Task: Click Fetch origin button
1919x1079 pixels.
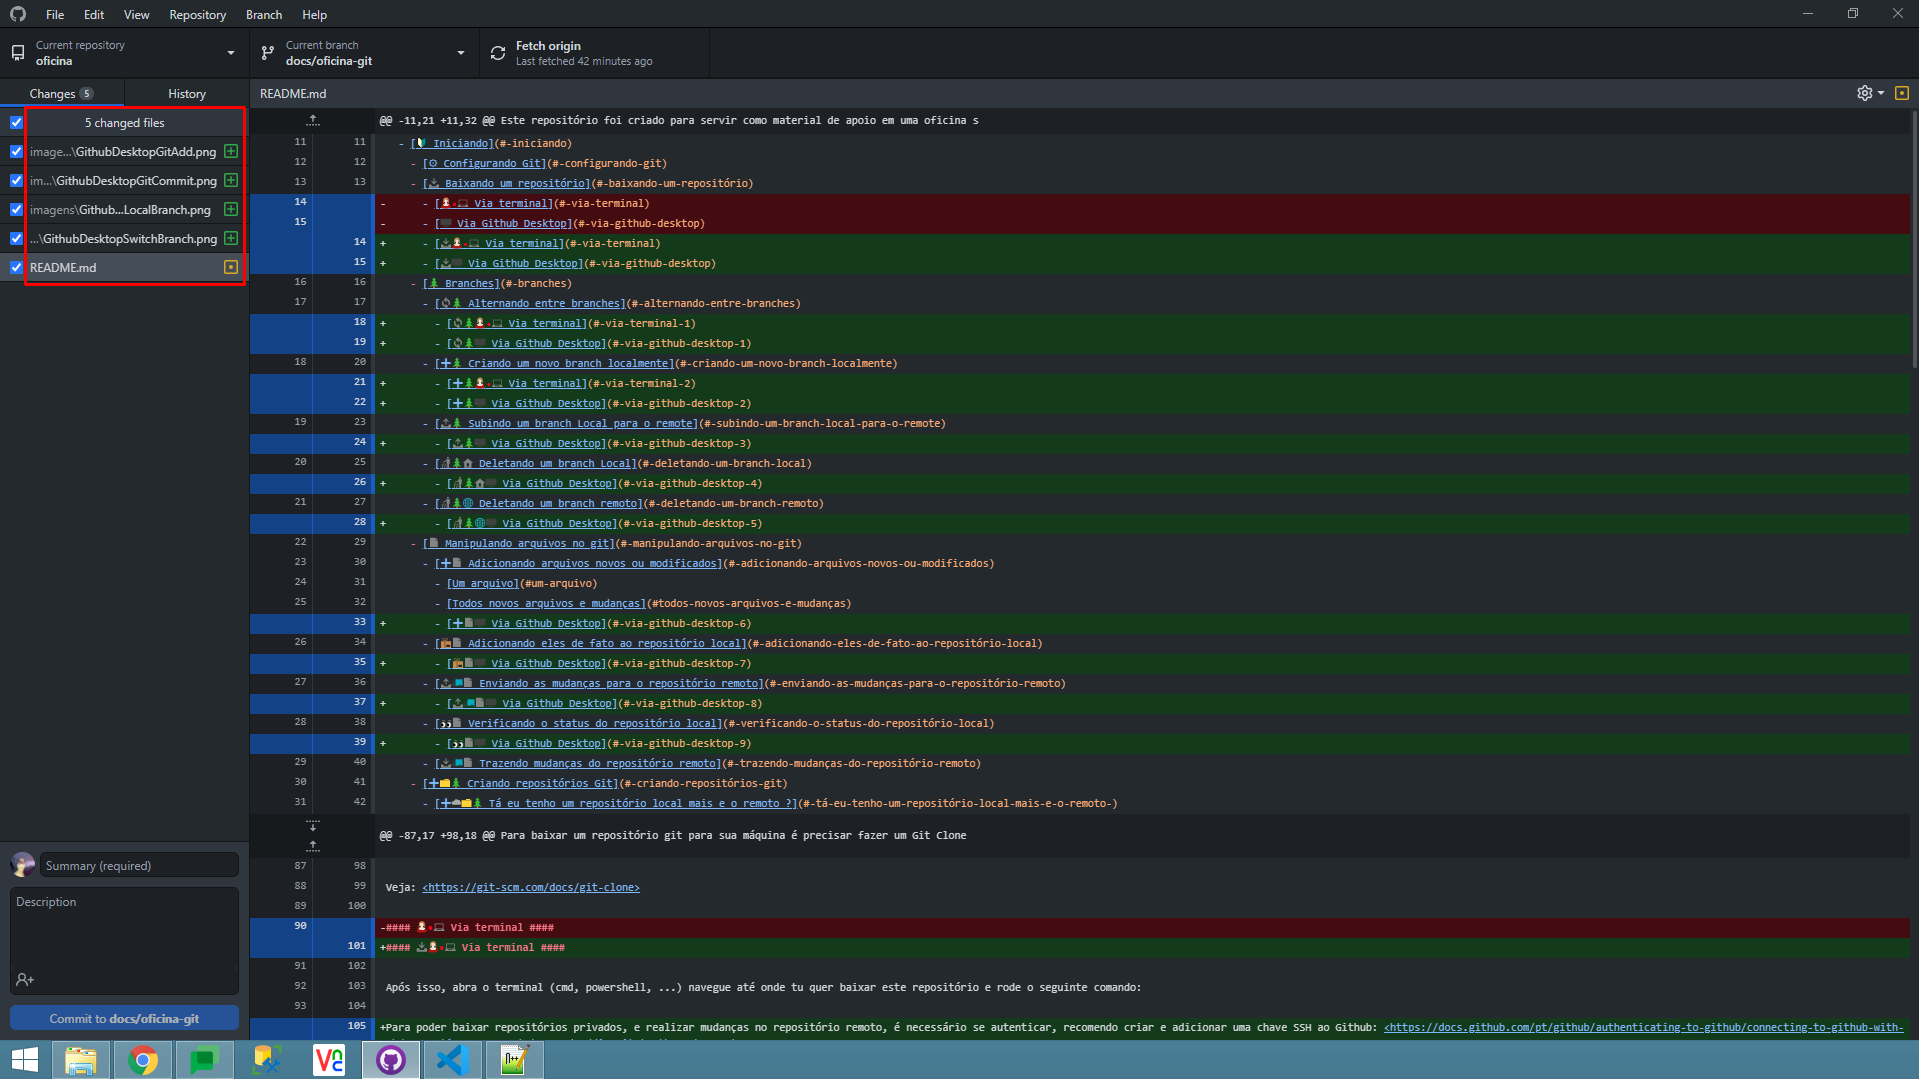Action: click(594, 53)
